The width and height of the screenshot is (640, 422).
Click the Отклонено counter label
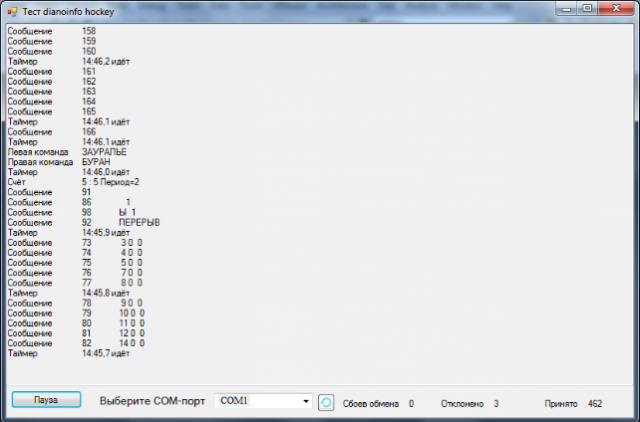[x=462, y=404]
